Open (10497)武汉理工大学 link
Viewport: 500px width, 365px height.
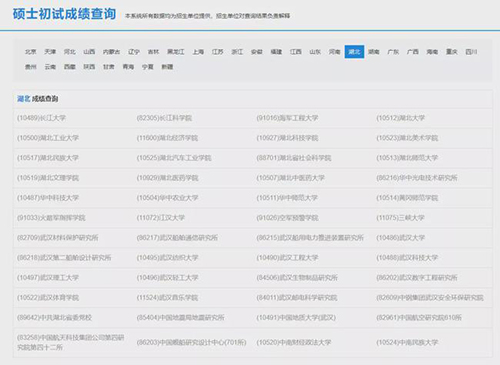pyautogui.click(x=48, y=278)
